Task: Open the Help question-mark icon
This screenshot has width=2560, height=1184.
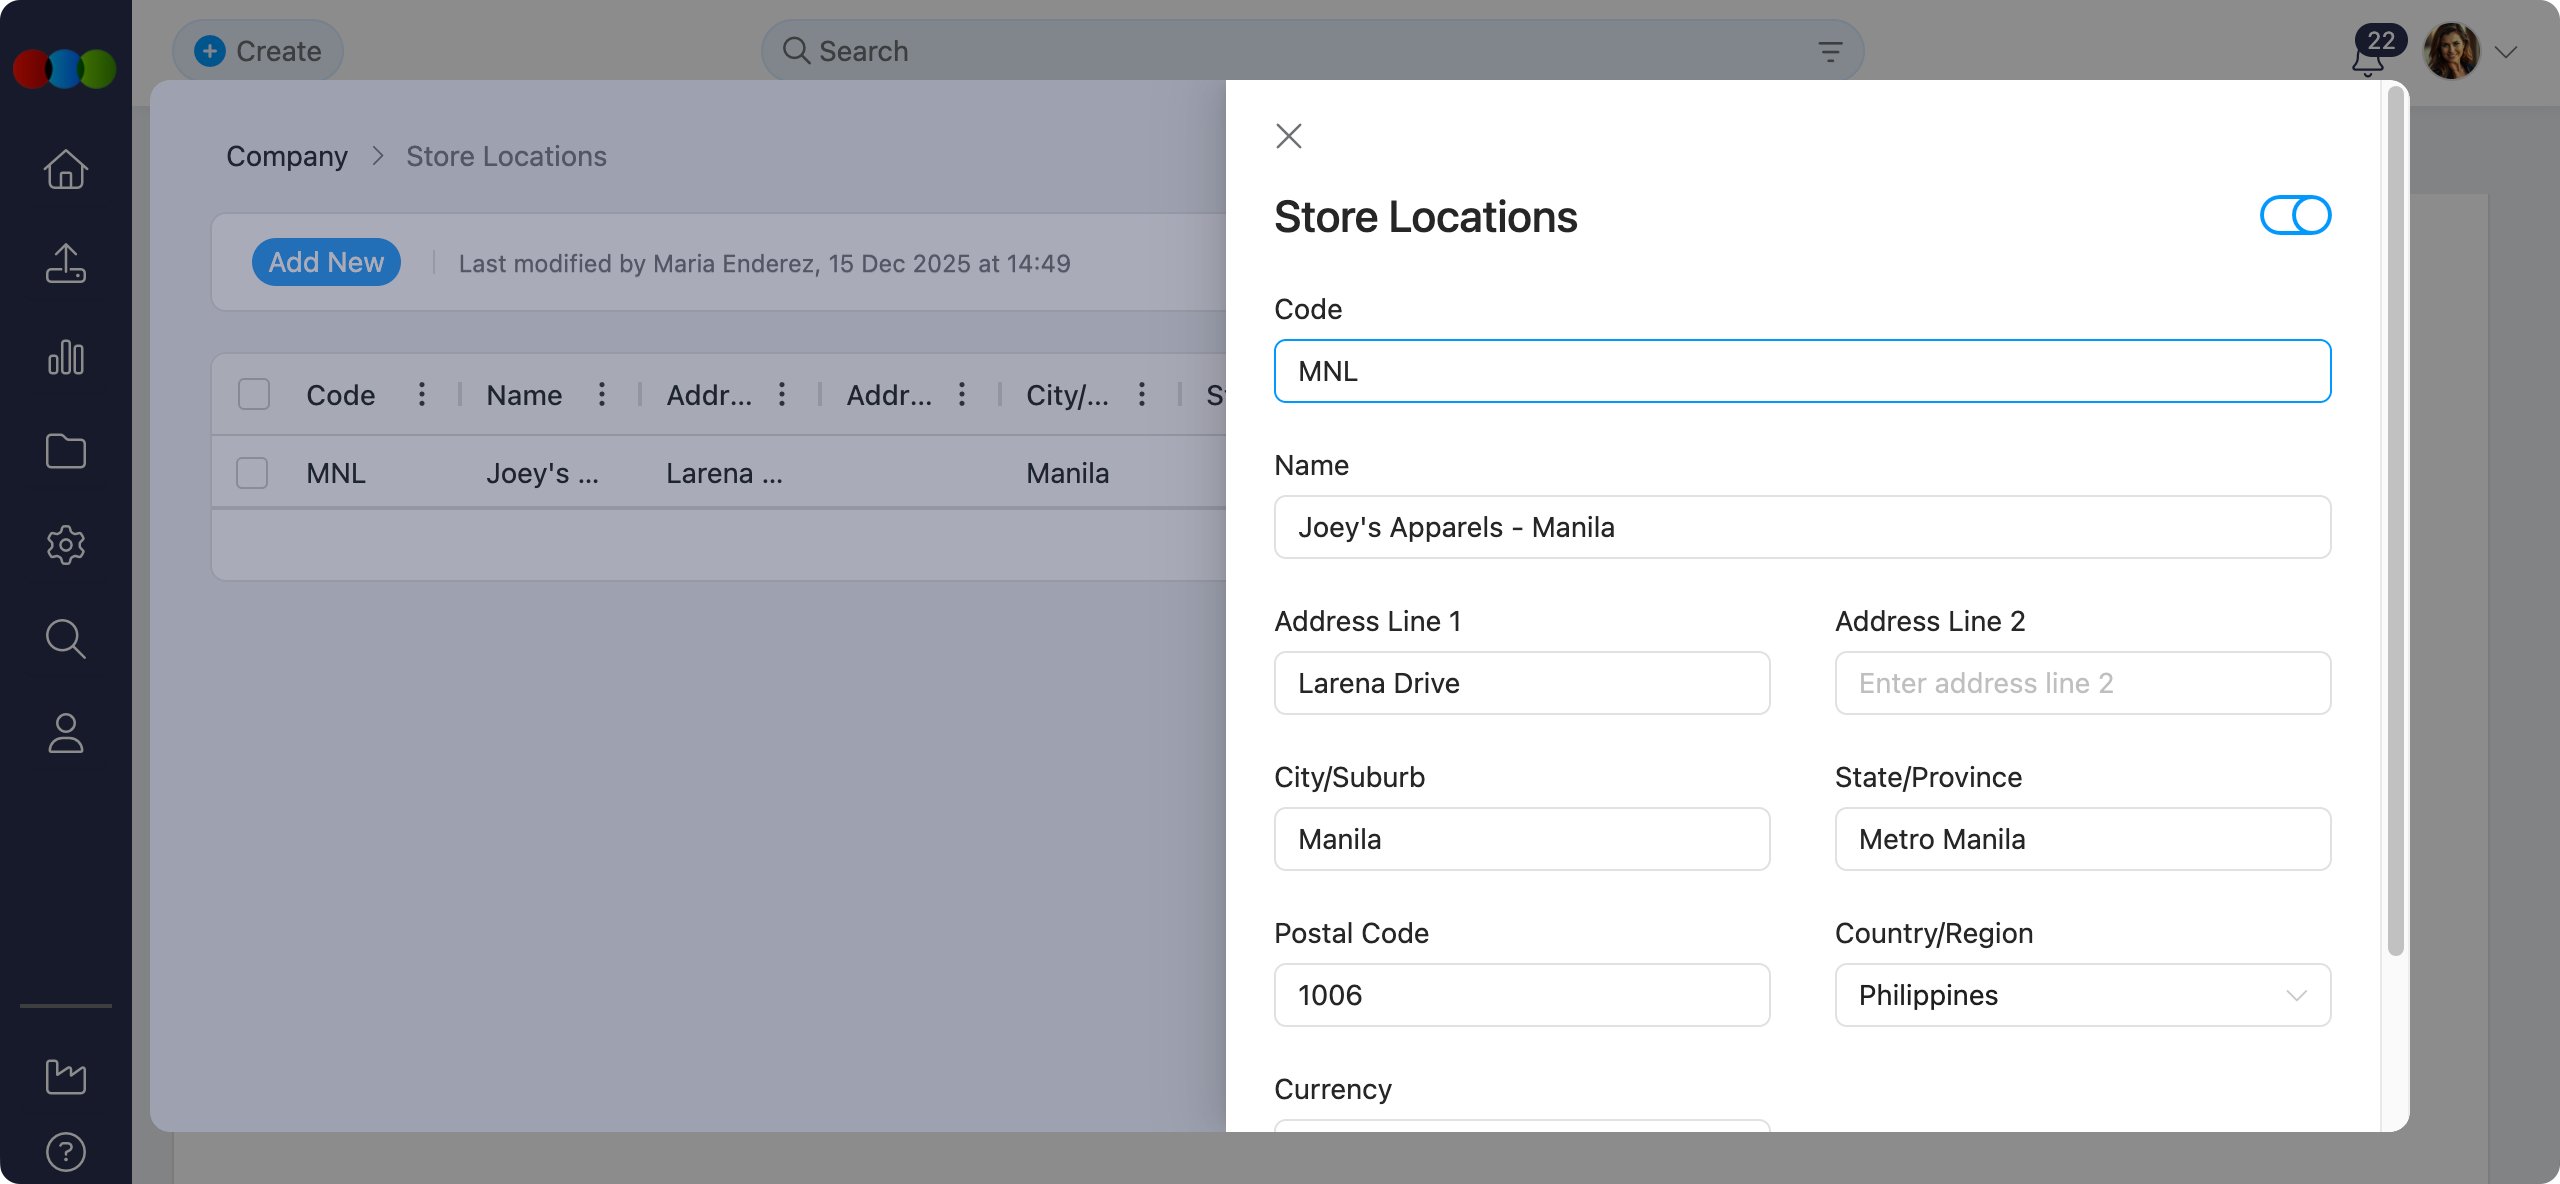Action: 65,1152
